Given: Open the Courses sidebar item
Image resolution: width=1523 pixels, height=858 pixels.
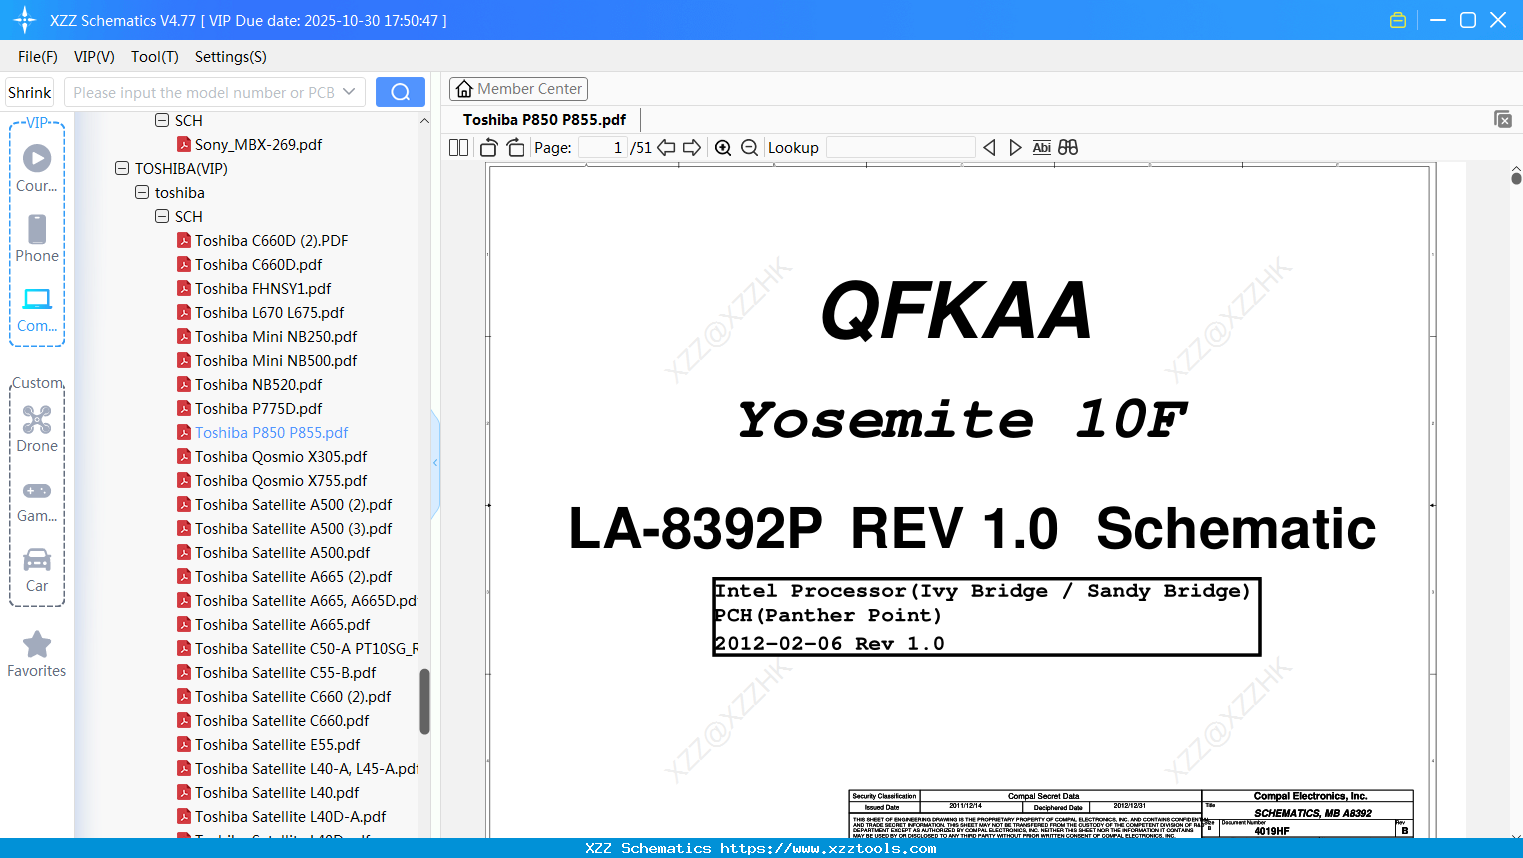Looking at the screenshot, I should (x=37, y=168).
